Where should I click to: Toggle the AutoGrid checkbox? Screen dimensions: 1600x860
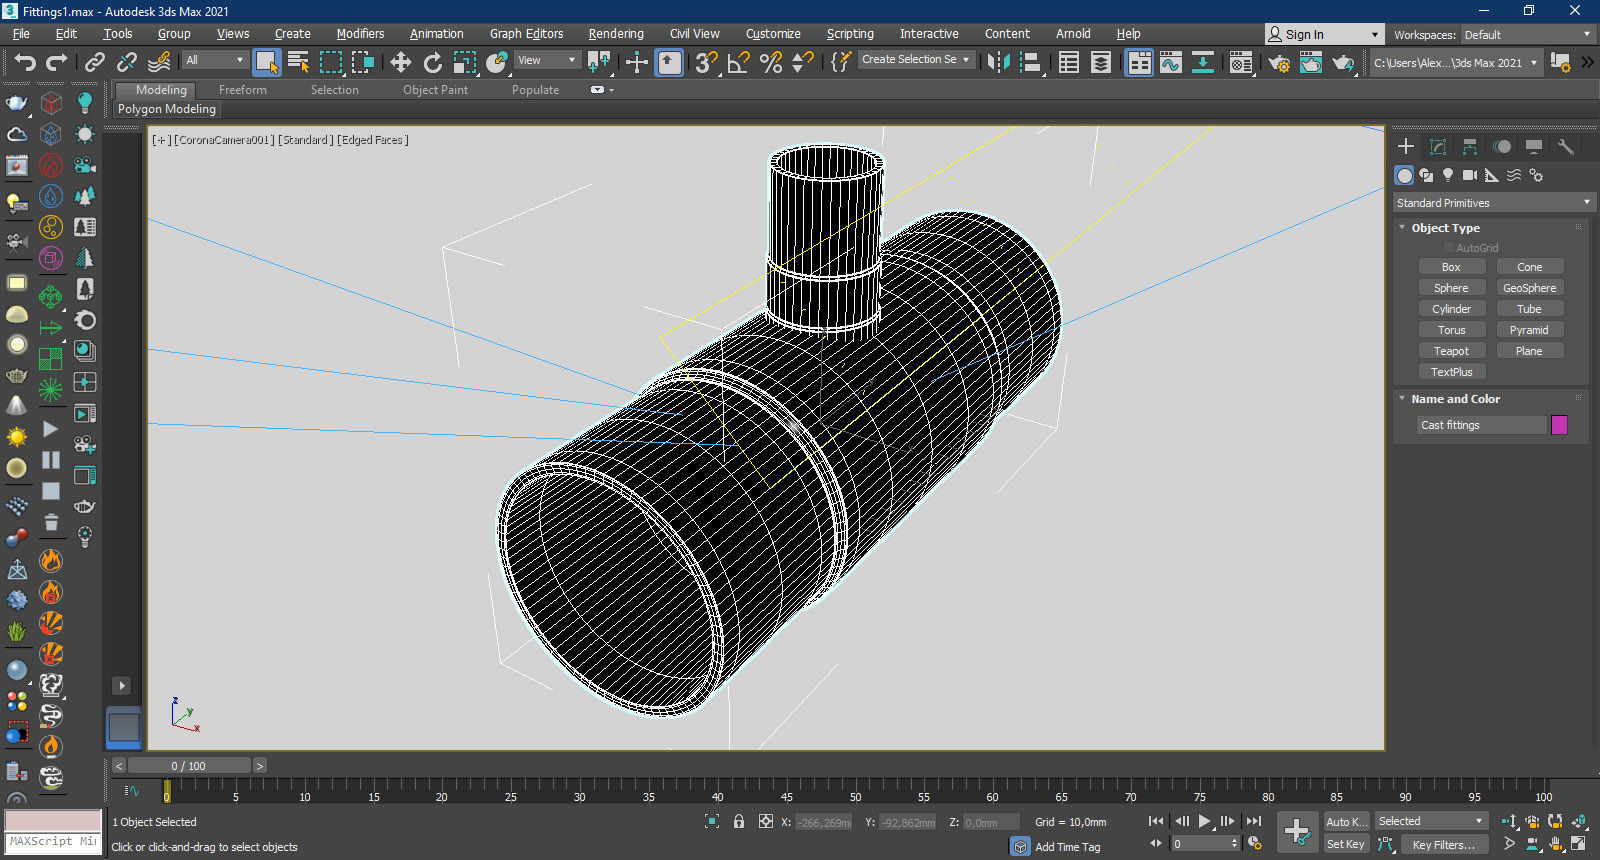coord(1448,248)
